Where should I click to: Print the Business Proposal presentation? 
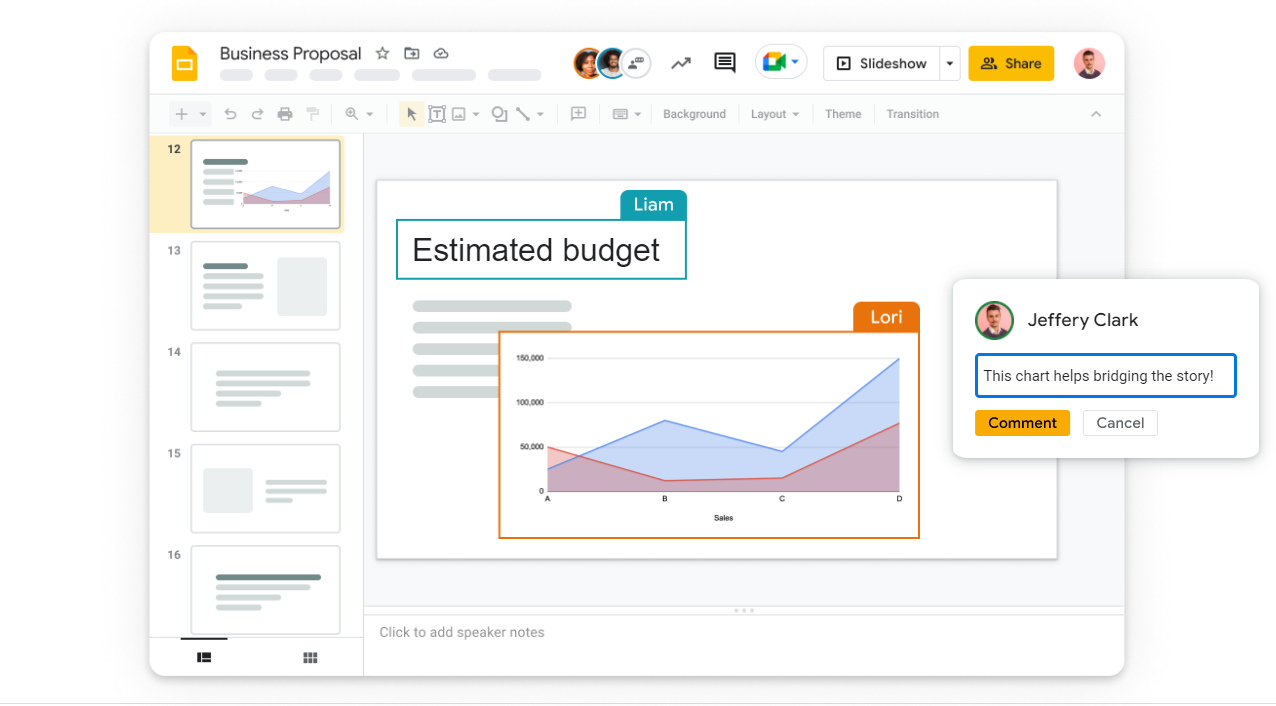[x=284, y=113]
